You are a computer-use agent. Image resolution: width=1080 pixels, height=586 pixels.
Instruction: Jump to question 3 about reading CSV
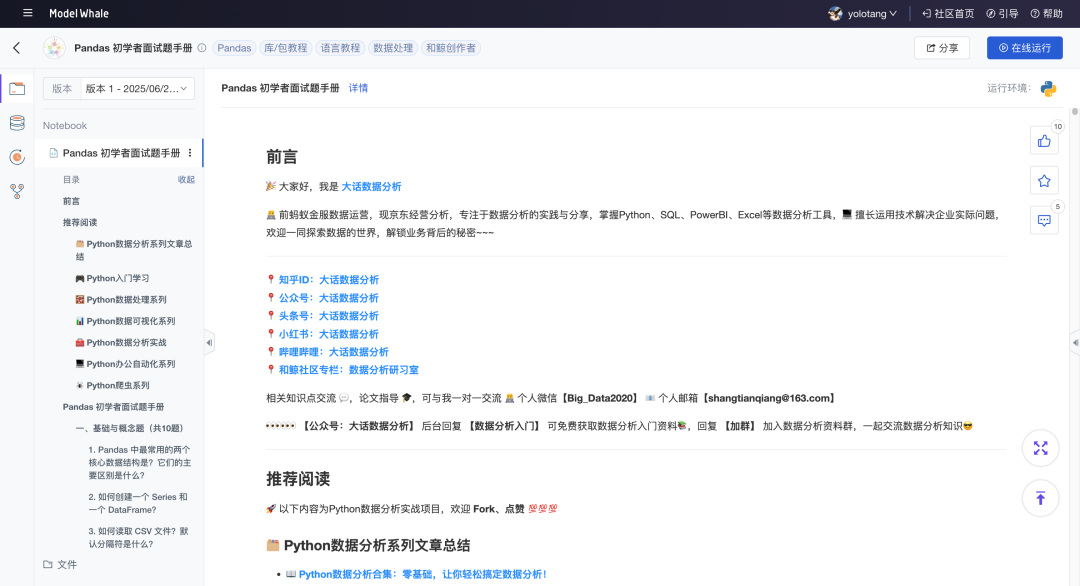click(x=138, y=537)
